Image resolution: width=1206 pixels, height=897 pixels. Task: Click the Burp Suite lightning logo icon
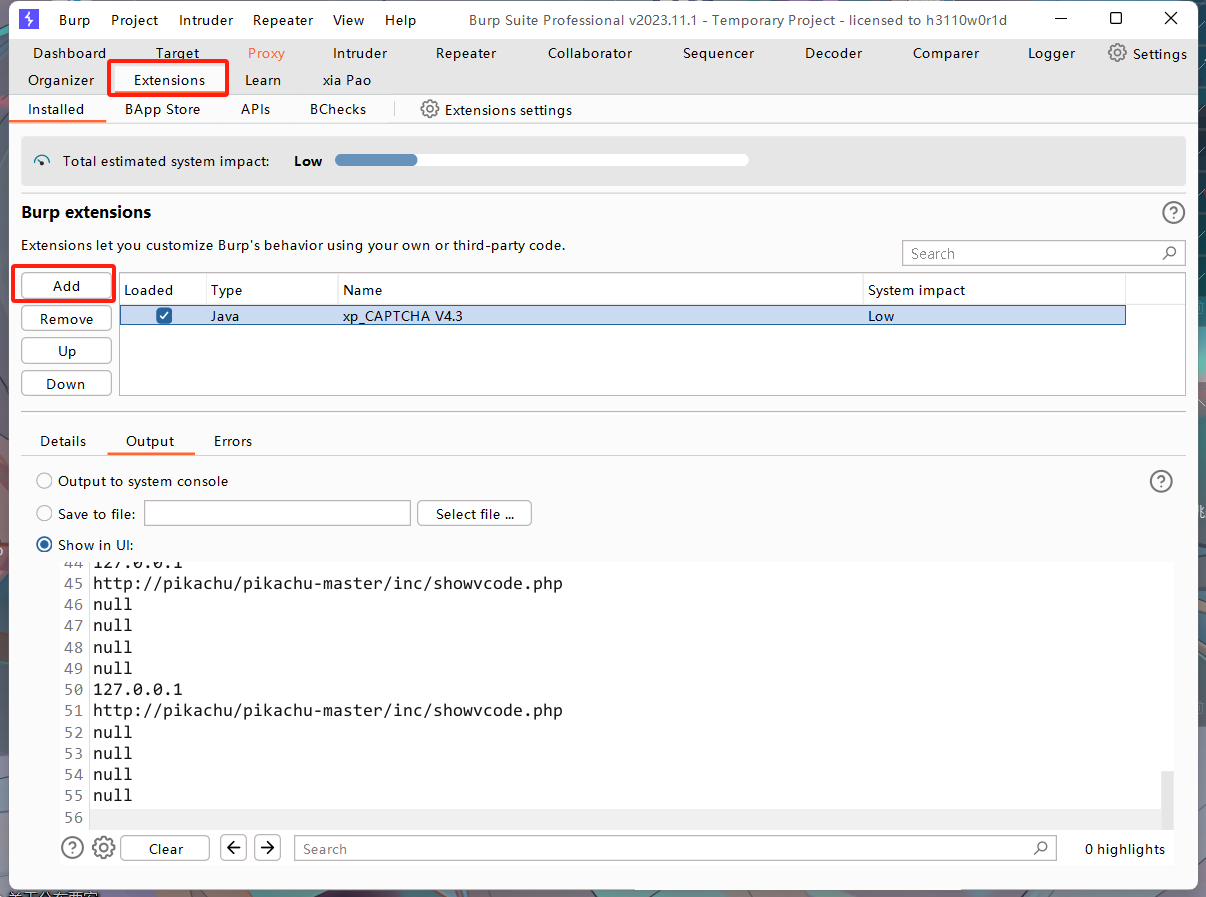coord(29,19)
